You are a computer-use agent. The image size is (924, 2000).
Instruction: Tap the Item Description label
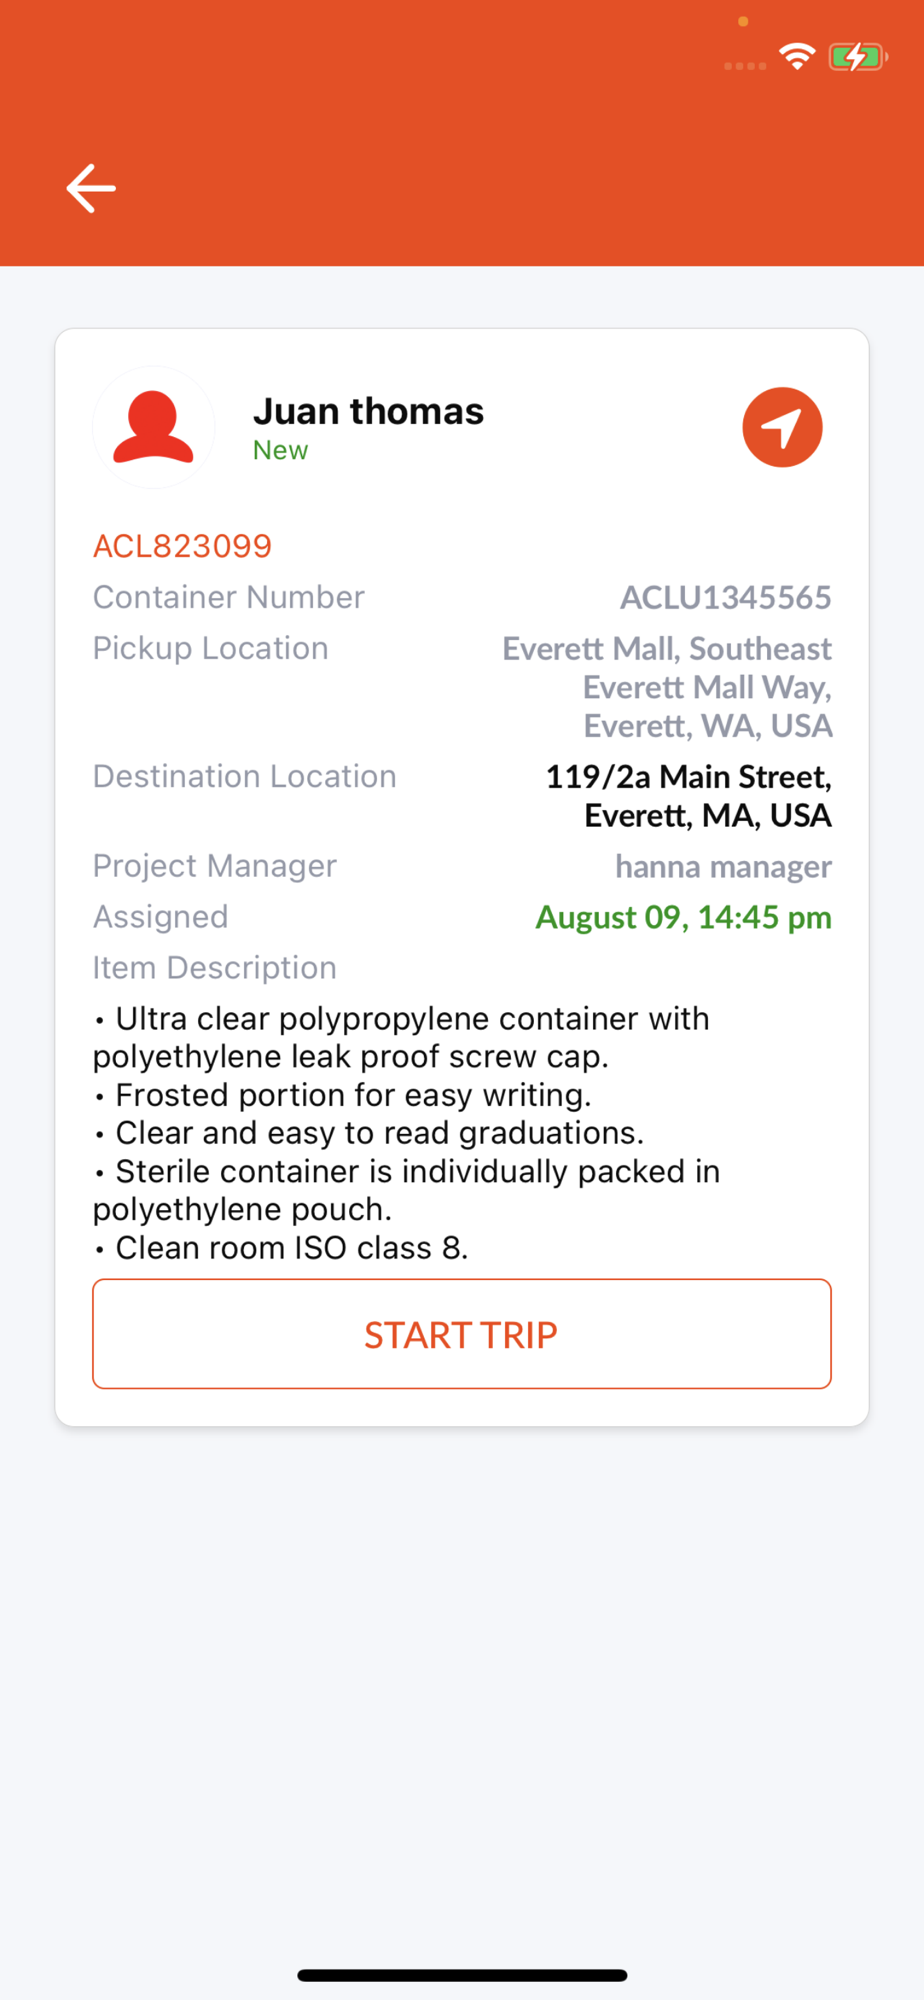[215, 968]
